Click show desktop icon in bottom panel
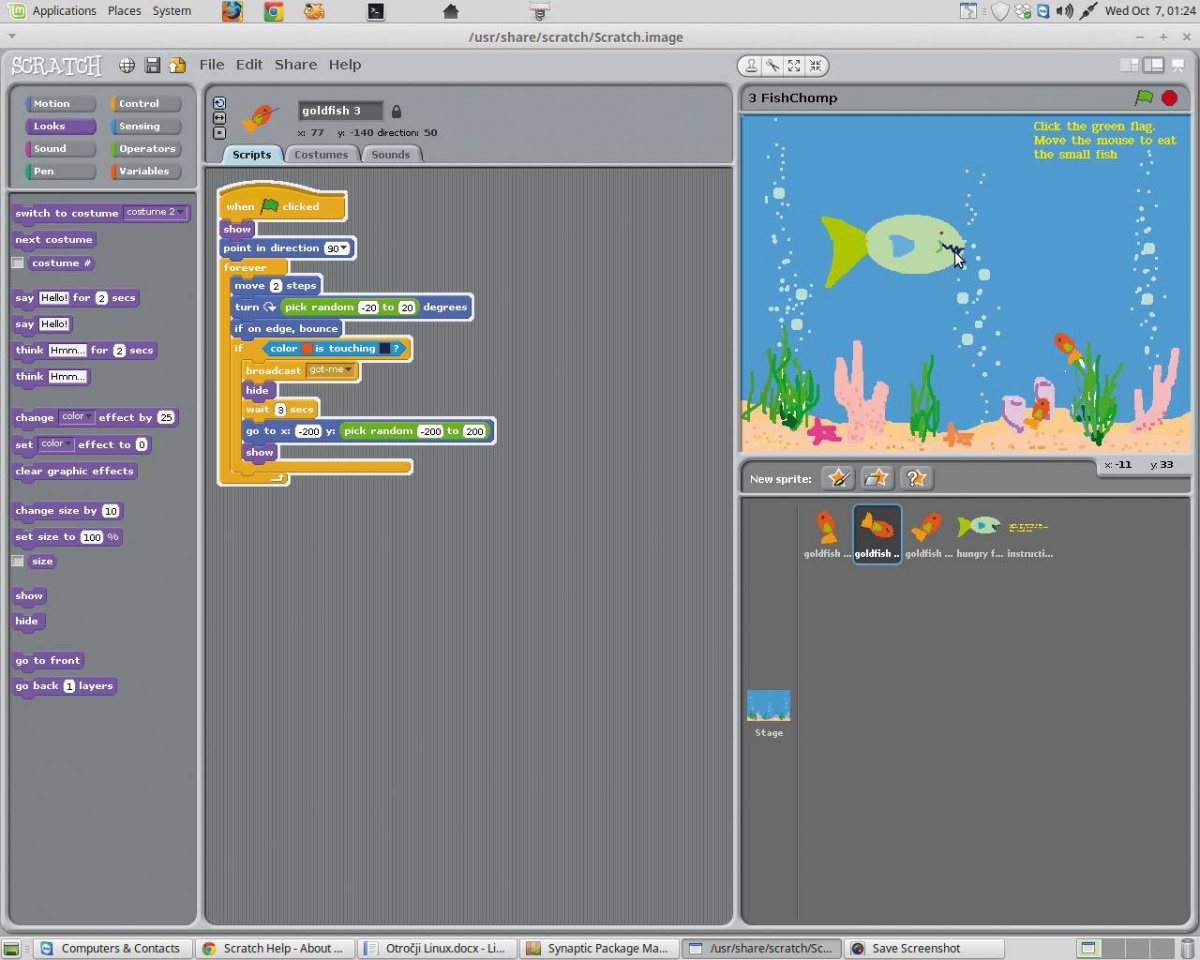This screenshot has height=960, width=1200. [11, 948]
